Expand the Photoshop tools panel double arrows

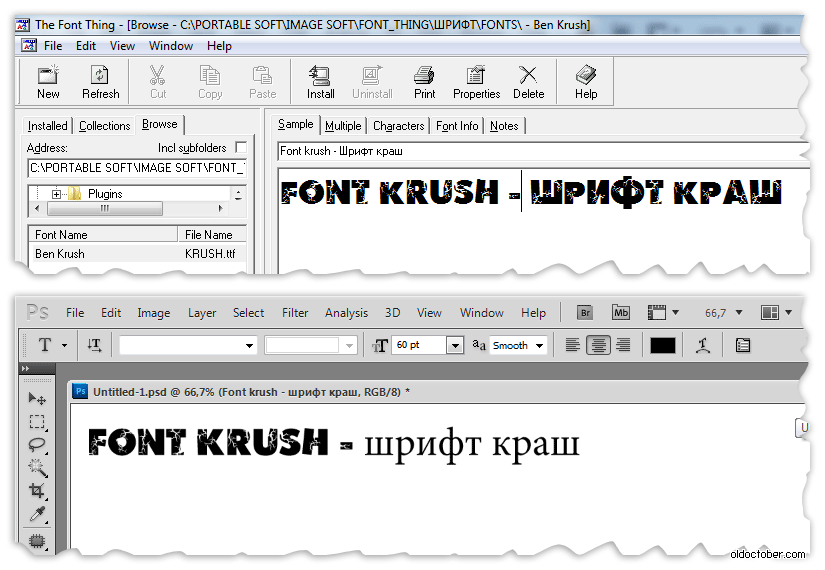point(25,368)
